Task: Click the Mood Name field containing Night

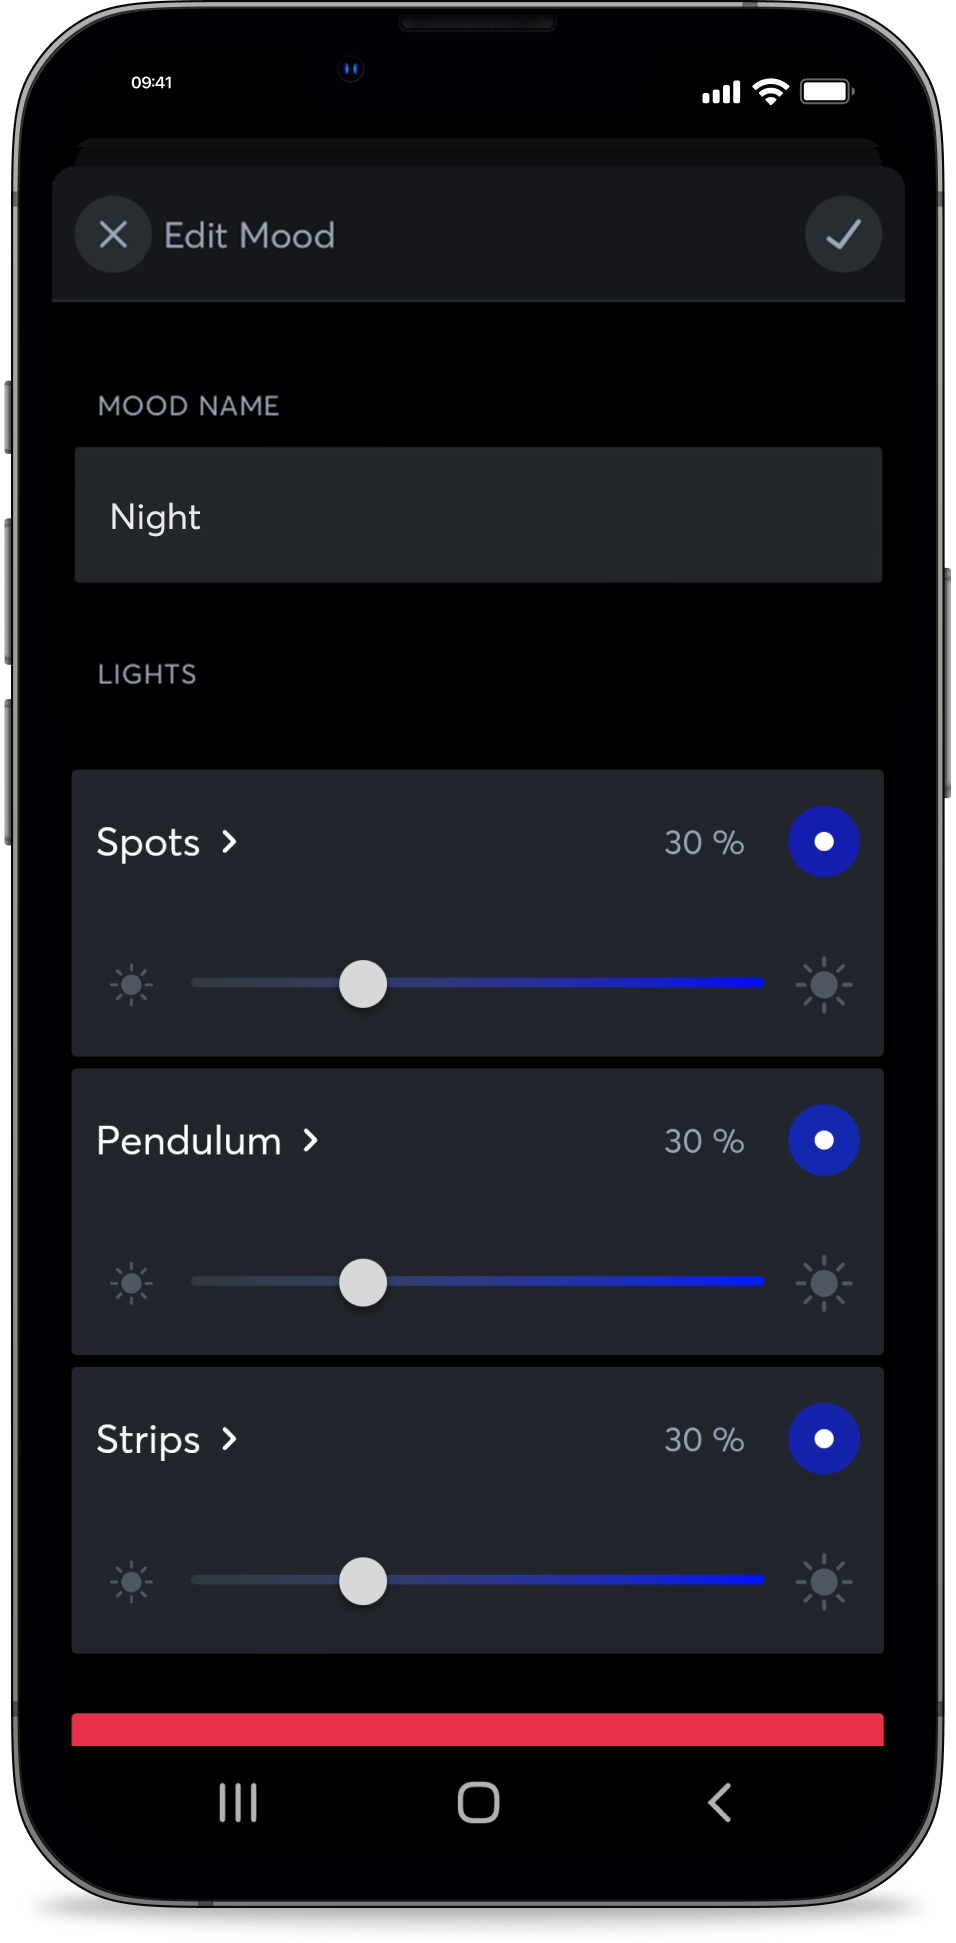Action: coord(478,515)
